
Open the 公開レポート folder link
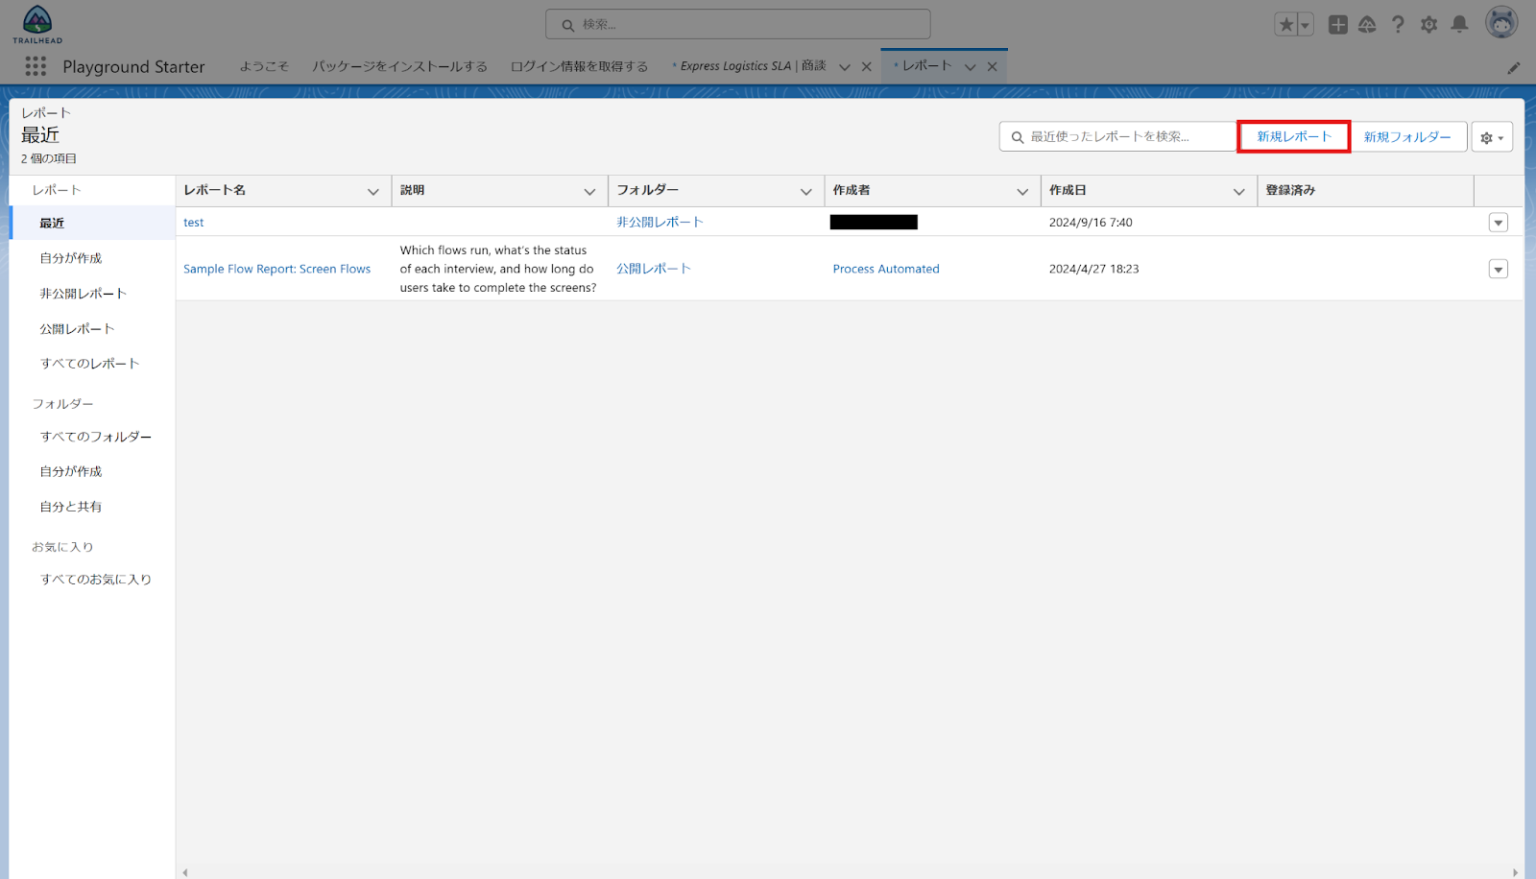653,268
